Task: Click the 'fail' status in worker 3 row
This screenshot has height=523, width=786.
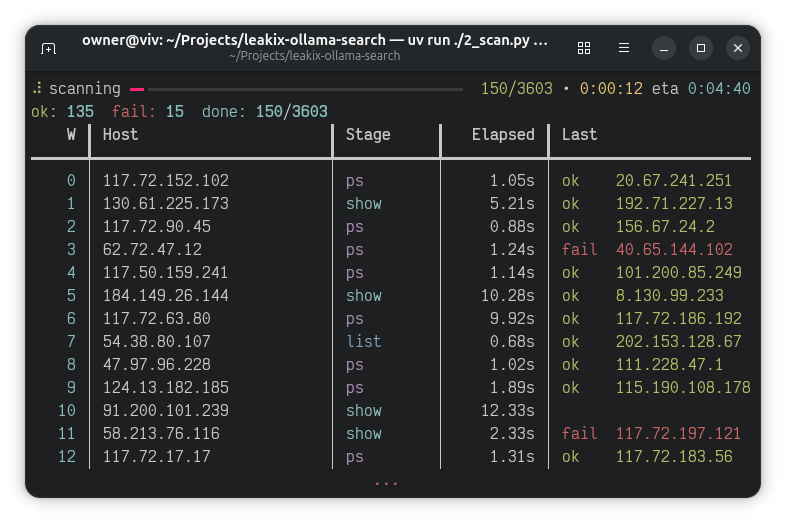Action: [x=579, y=250]
